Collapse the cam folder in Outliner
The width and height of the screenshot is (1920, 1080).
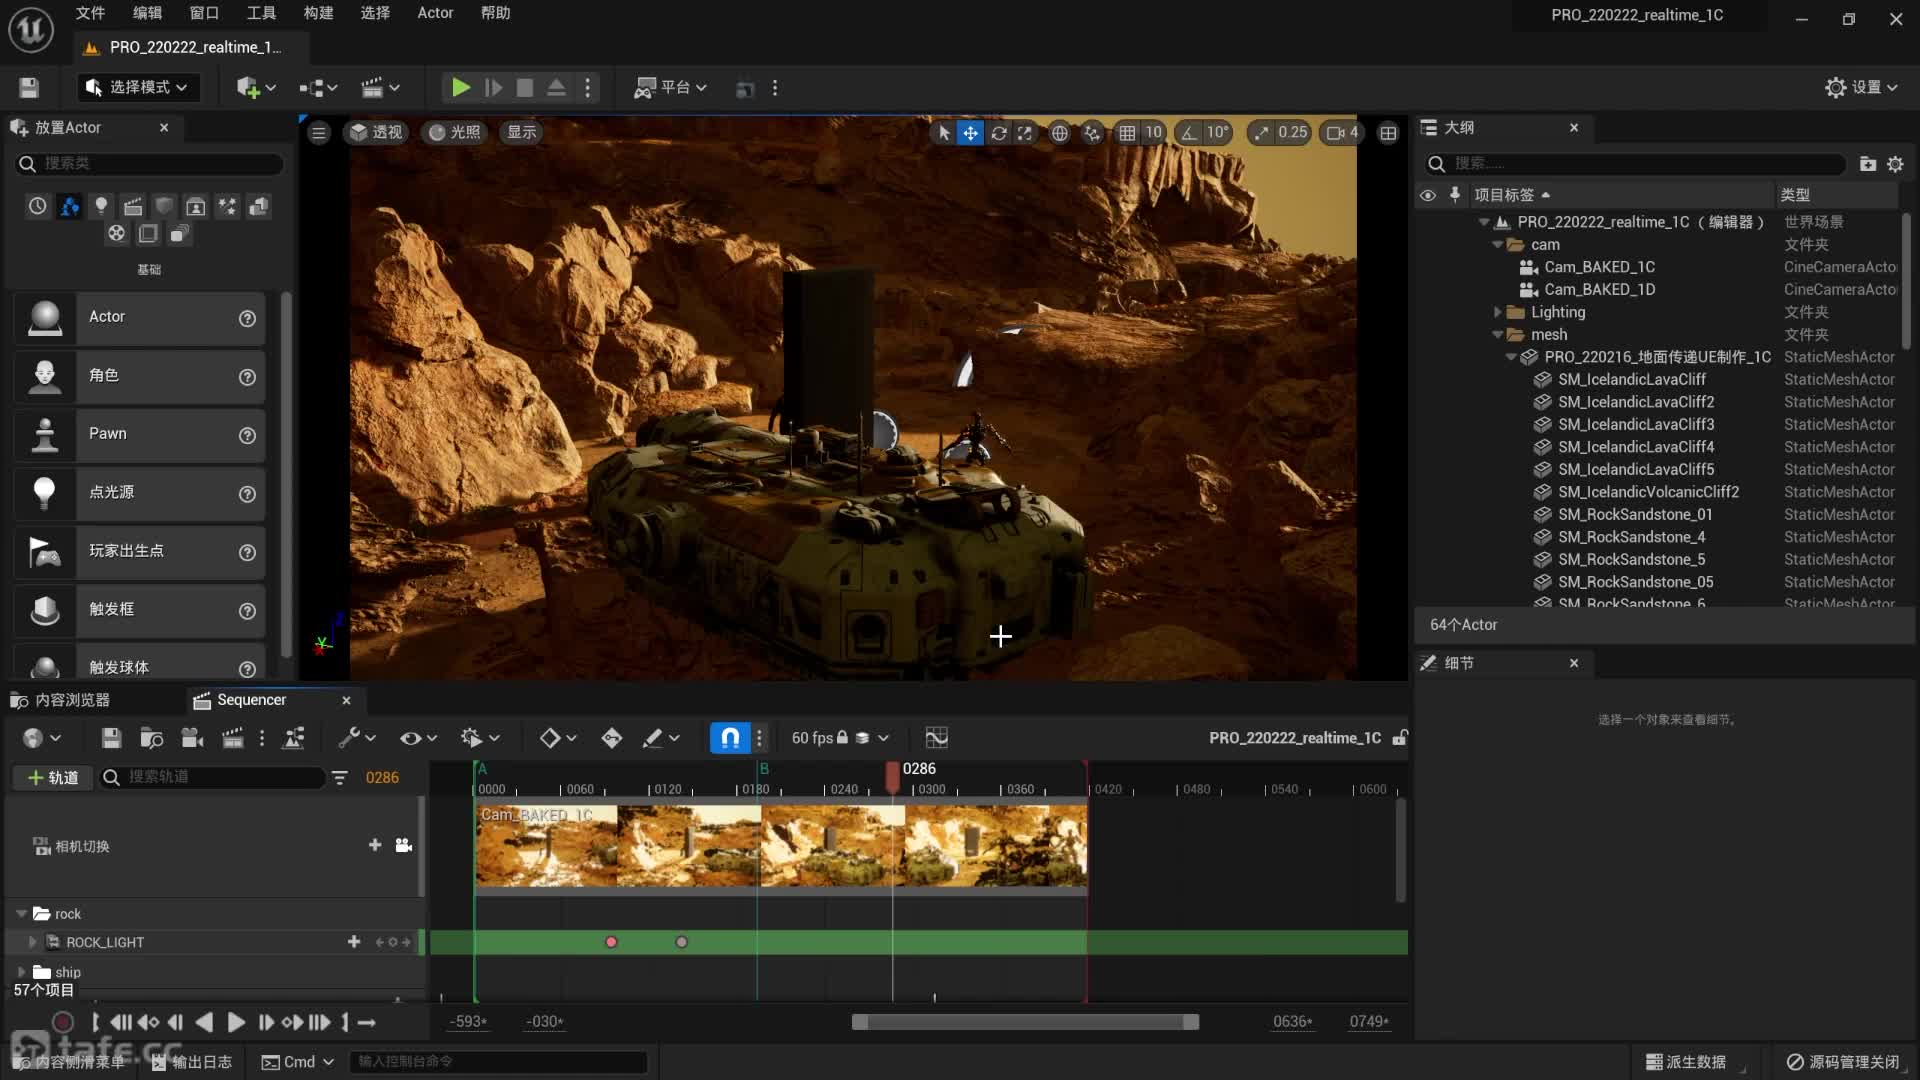coord(1497,245)
